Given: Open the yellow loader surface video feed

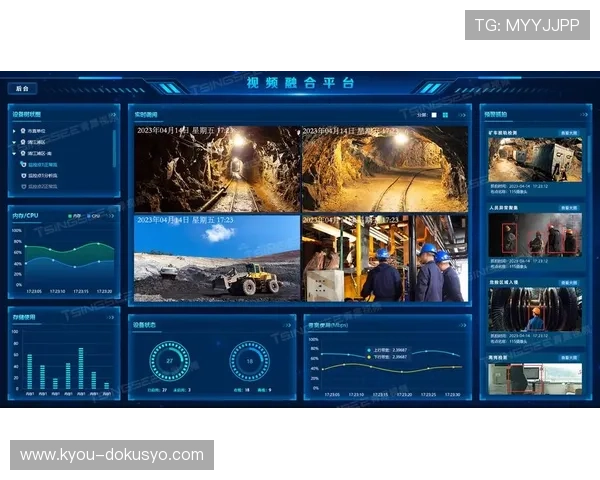Looking at the screenshot, I should 216,258.
